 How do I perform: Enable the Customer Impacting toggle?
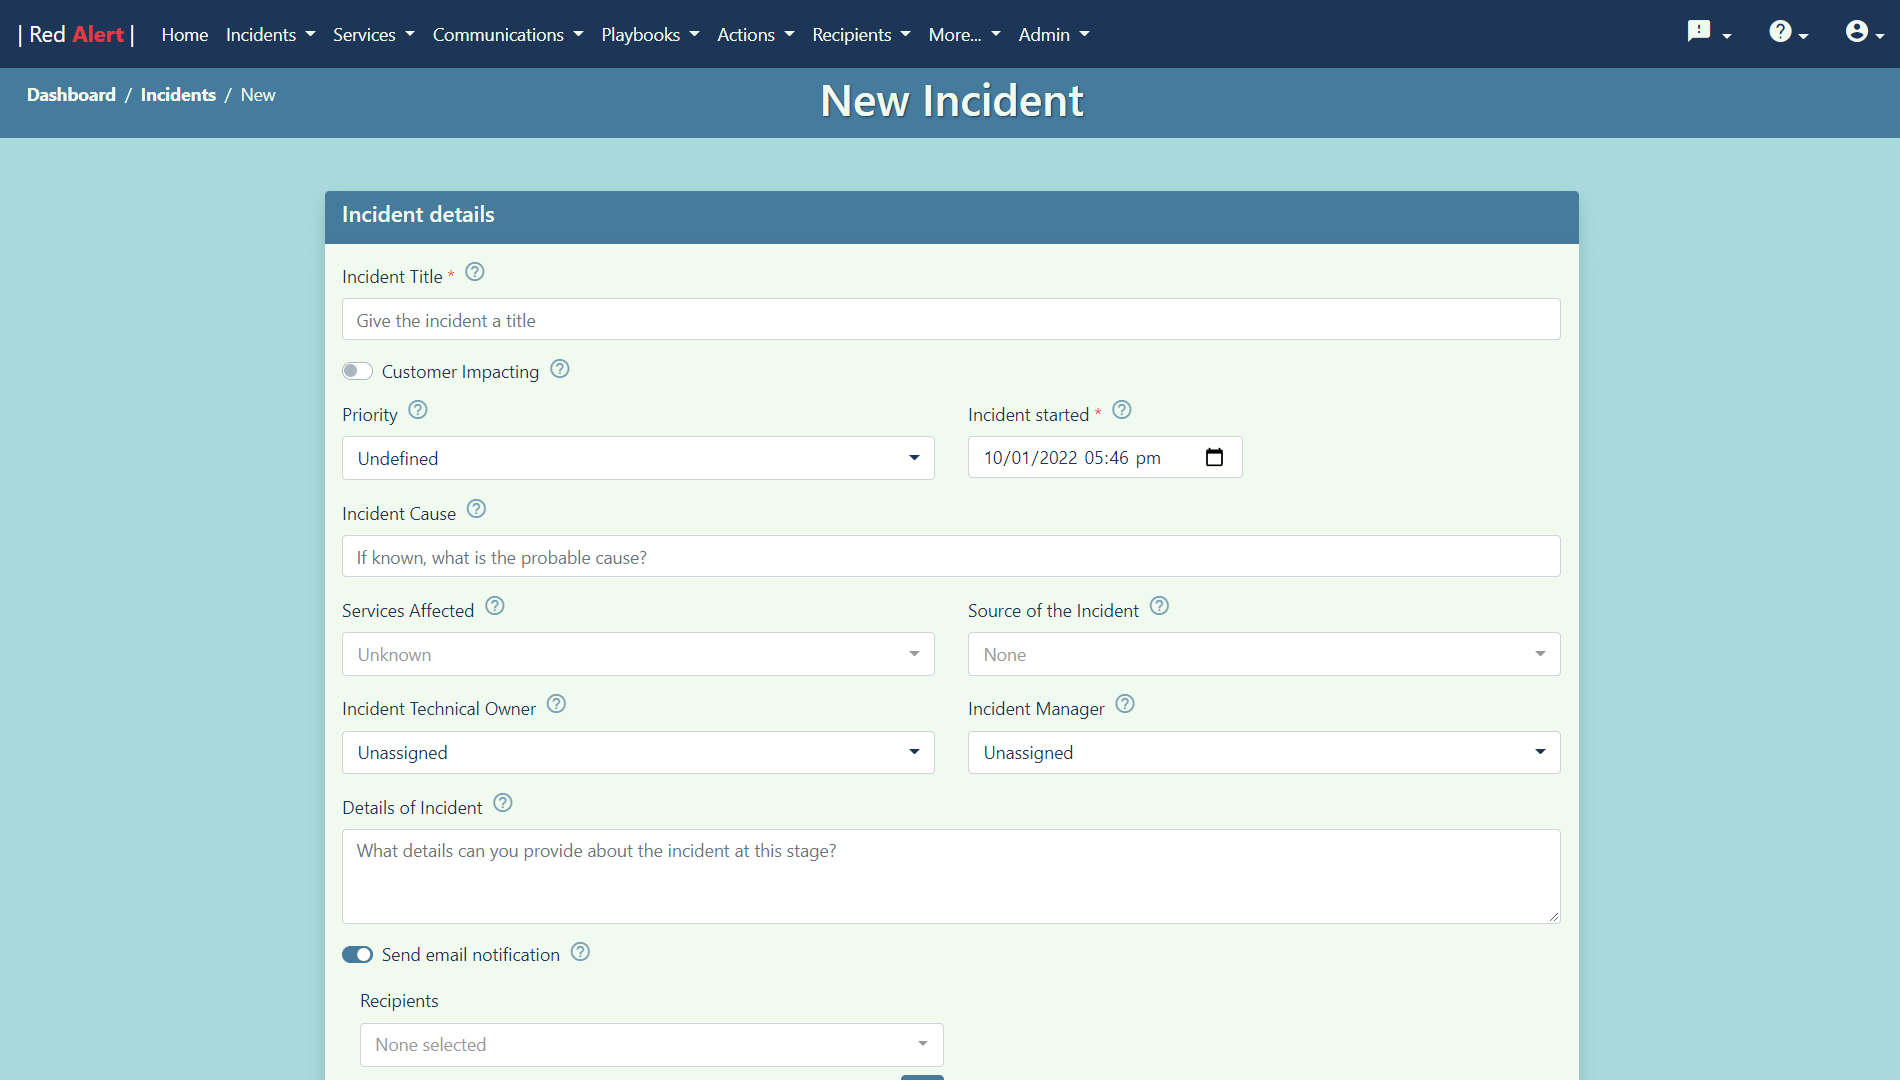357,370
